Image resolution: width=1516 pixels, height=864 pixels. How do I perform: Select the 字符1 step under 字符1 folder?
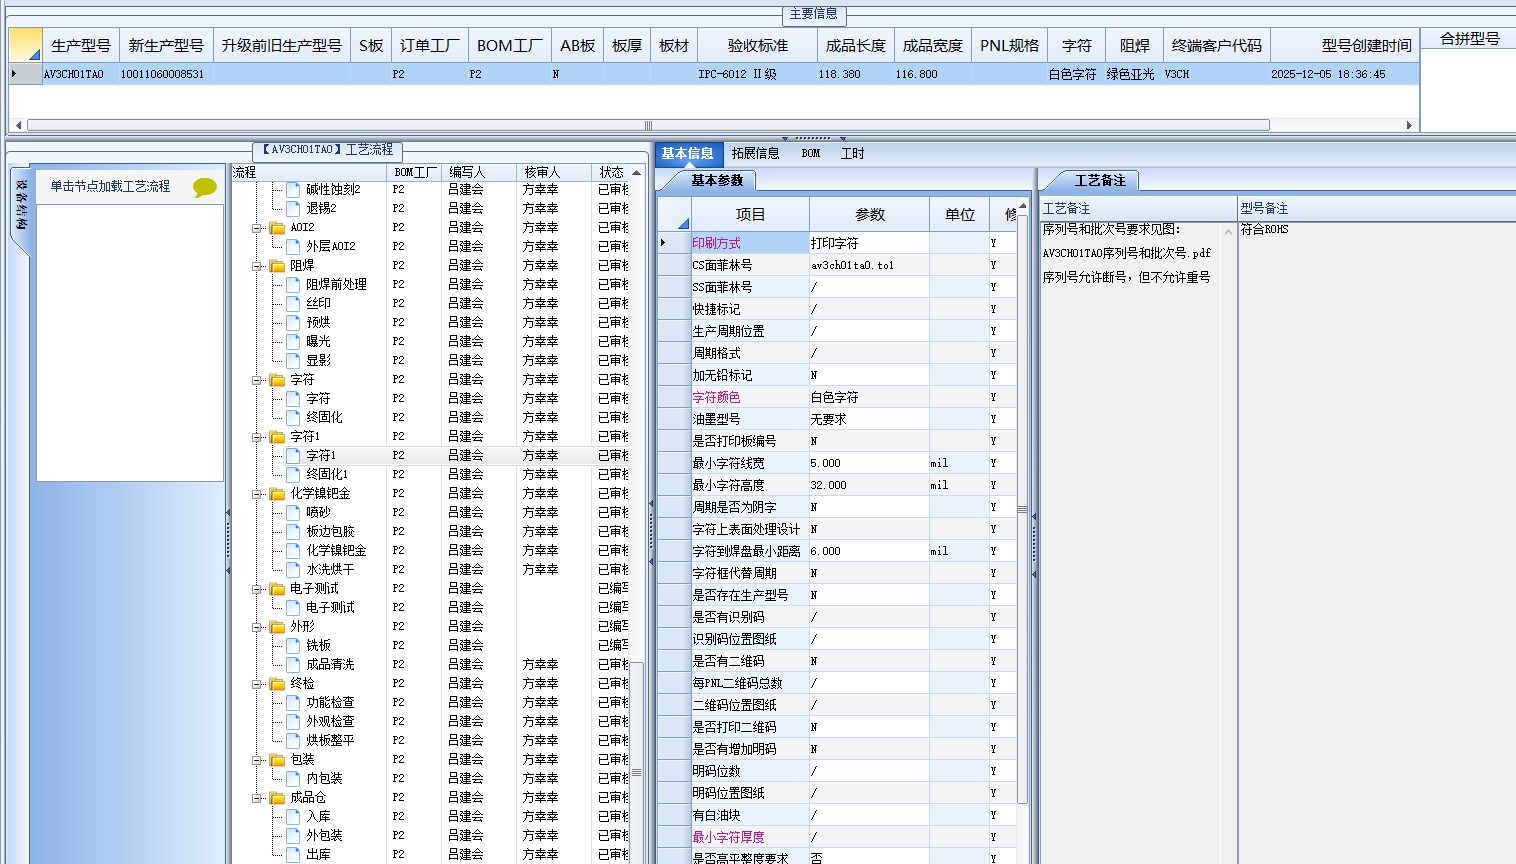coord(320,455)
